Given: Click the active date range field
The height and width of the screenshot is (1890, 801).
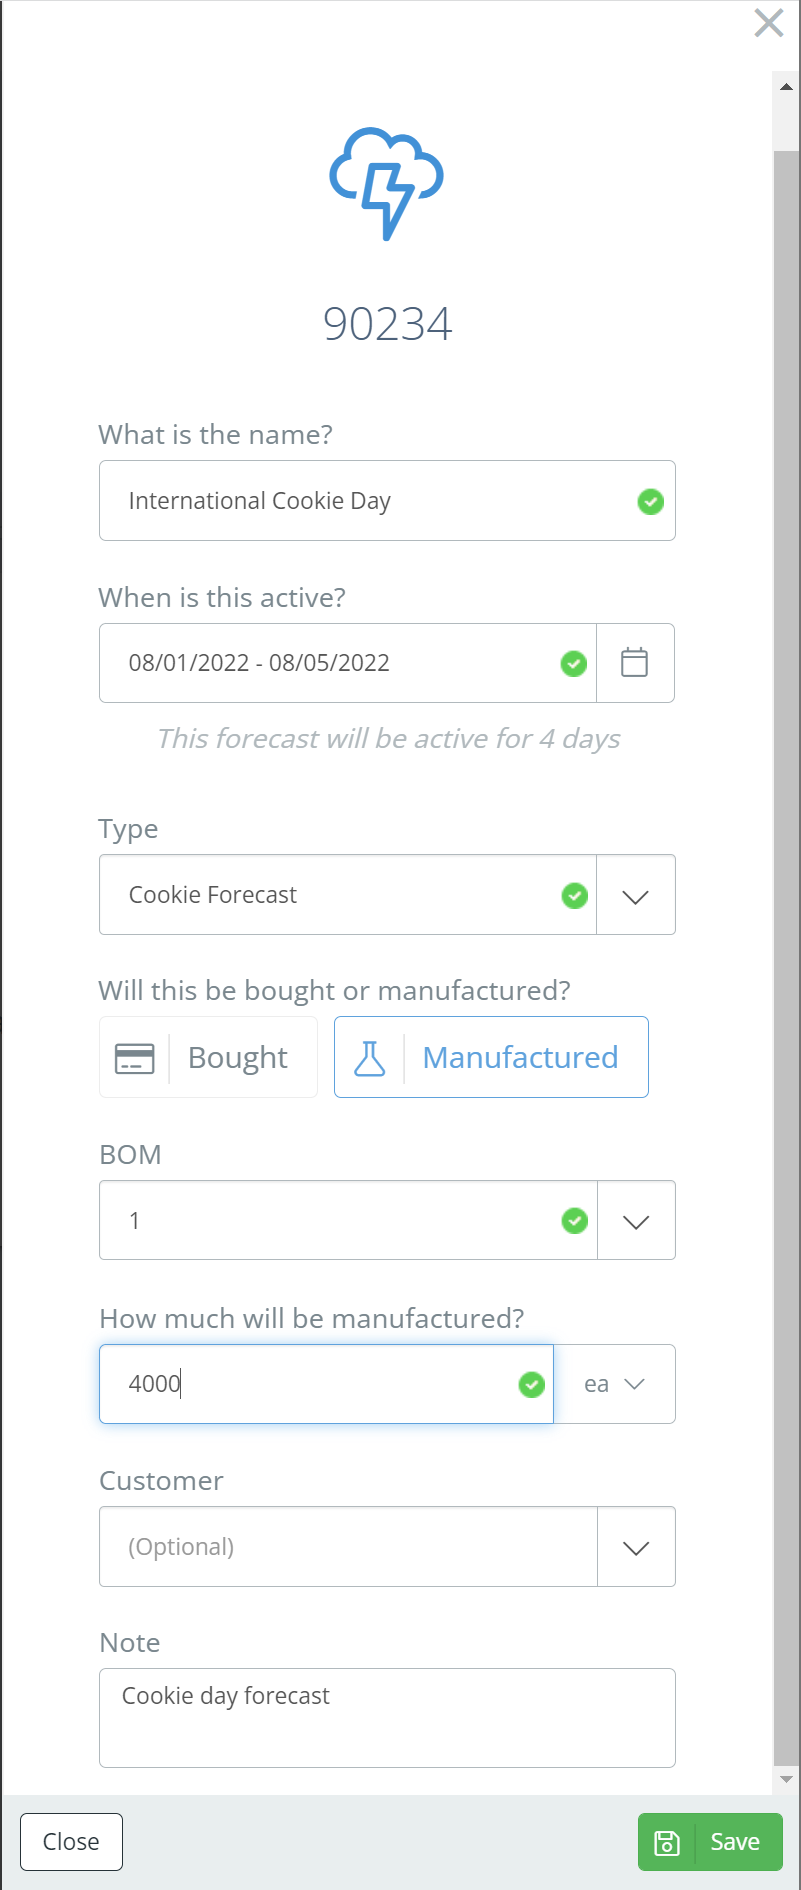Looking at the screenshot, I should pyautogui.click(x=330, y=663).
